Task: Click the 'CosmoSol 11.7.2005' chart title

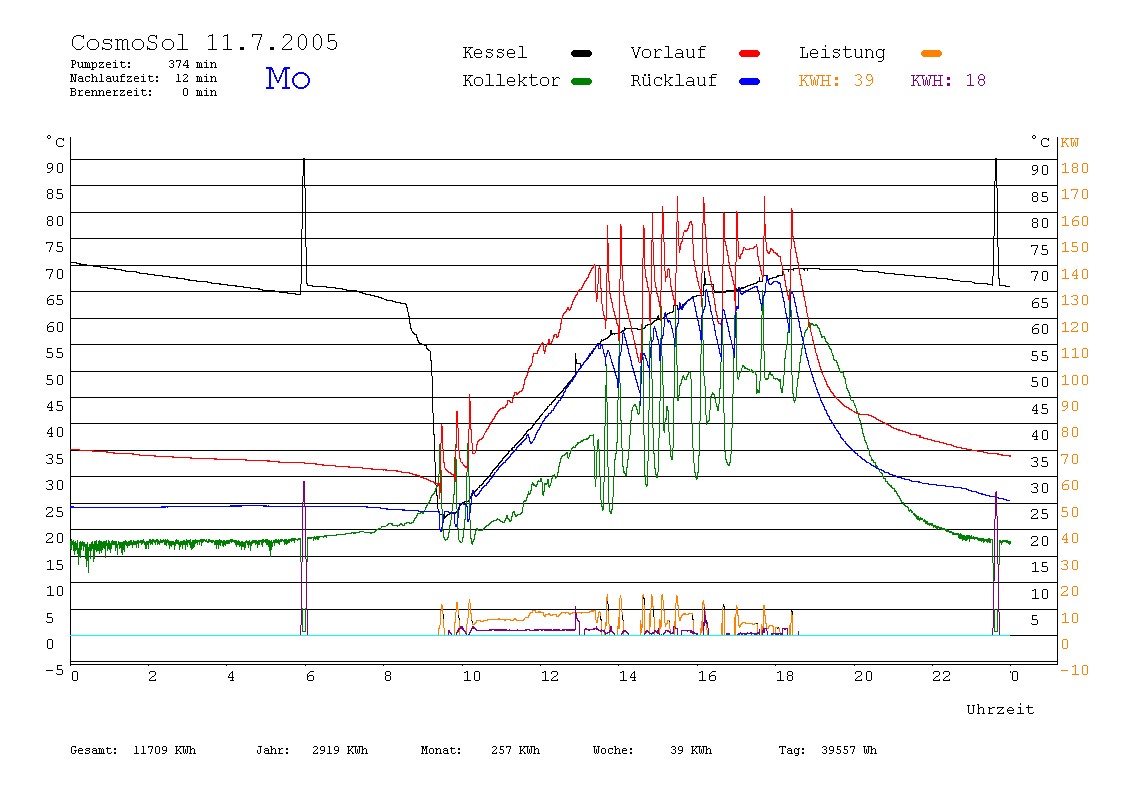Action: 204,42
